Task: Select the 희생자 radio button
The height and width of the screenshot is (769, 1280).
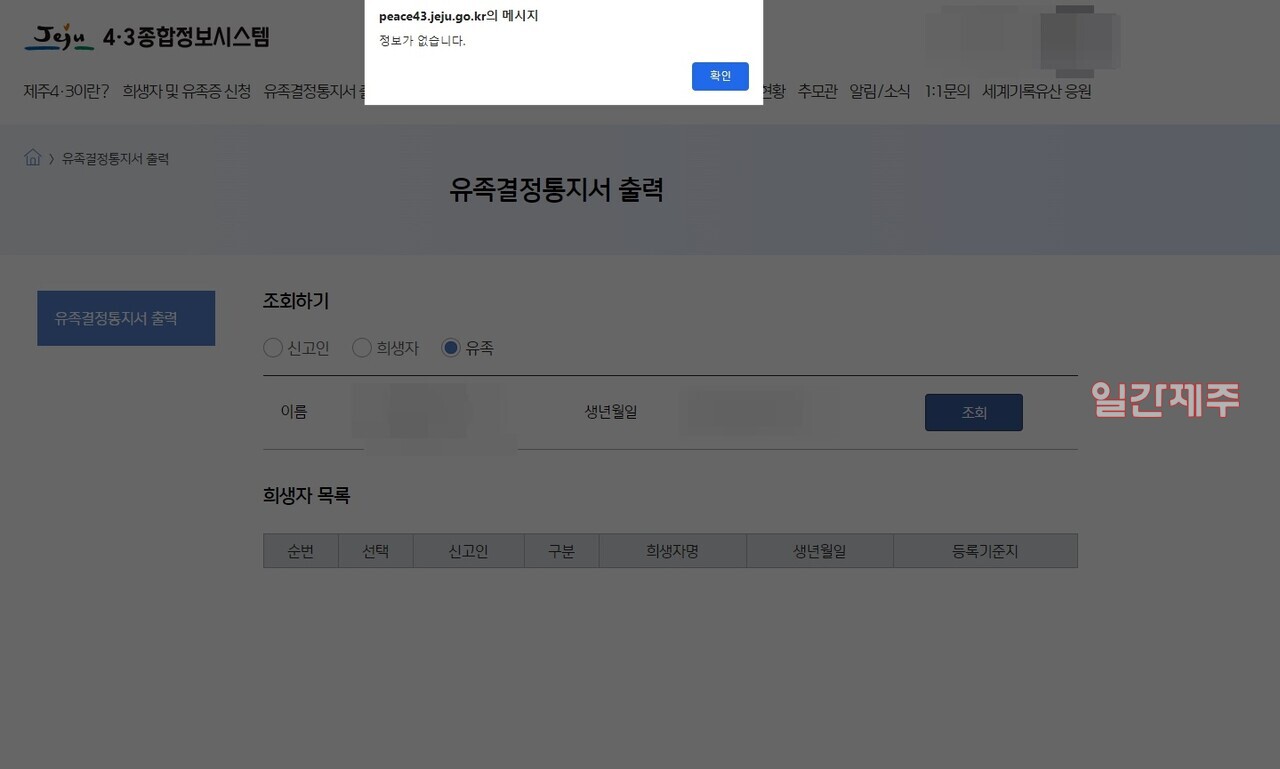Action: point(361,347)
